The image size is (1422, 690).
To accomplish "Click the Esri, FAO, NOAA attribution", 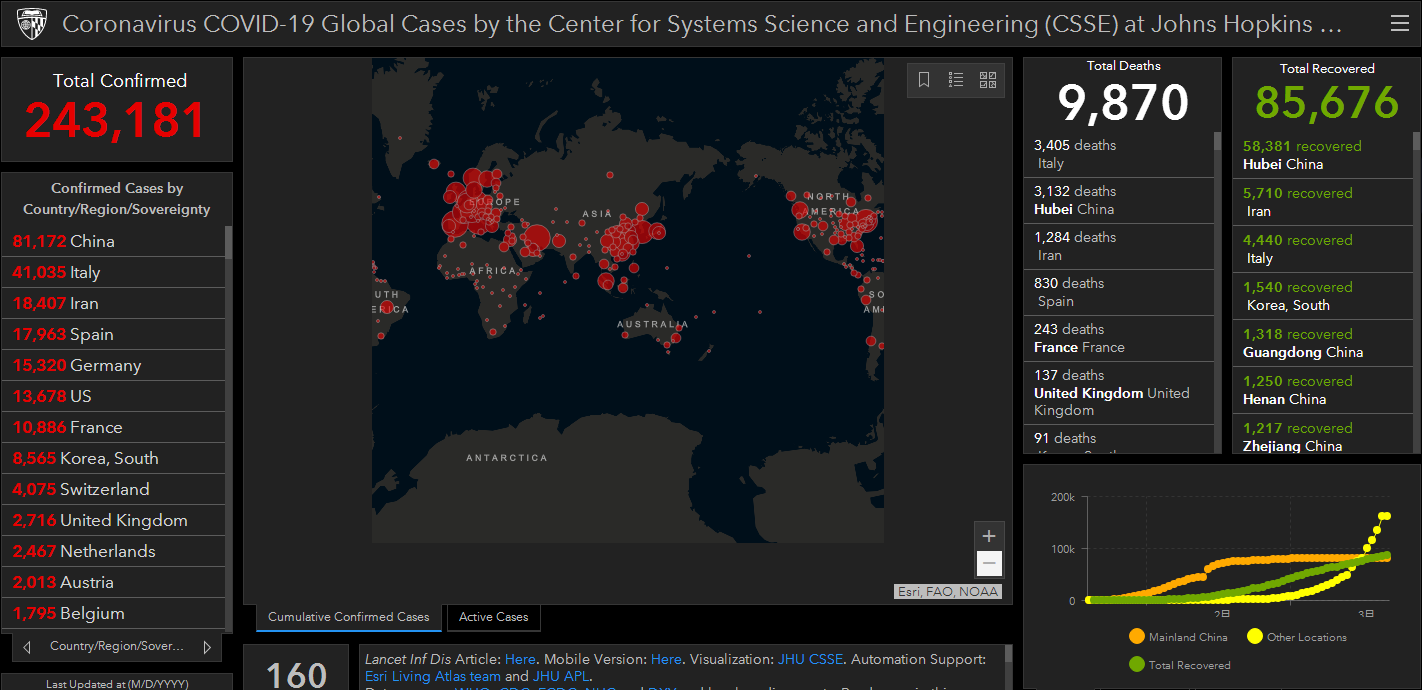I will click(948, 592).
